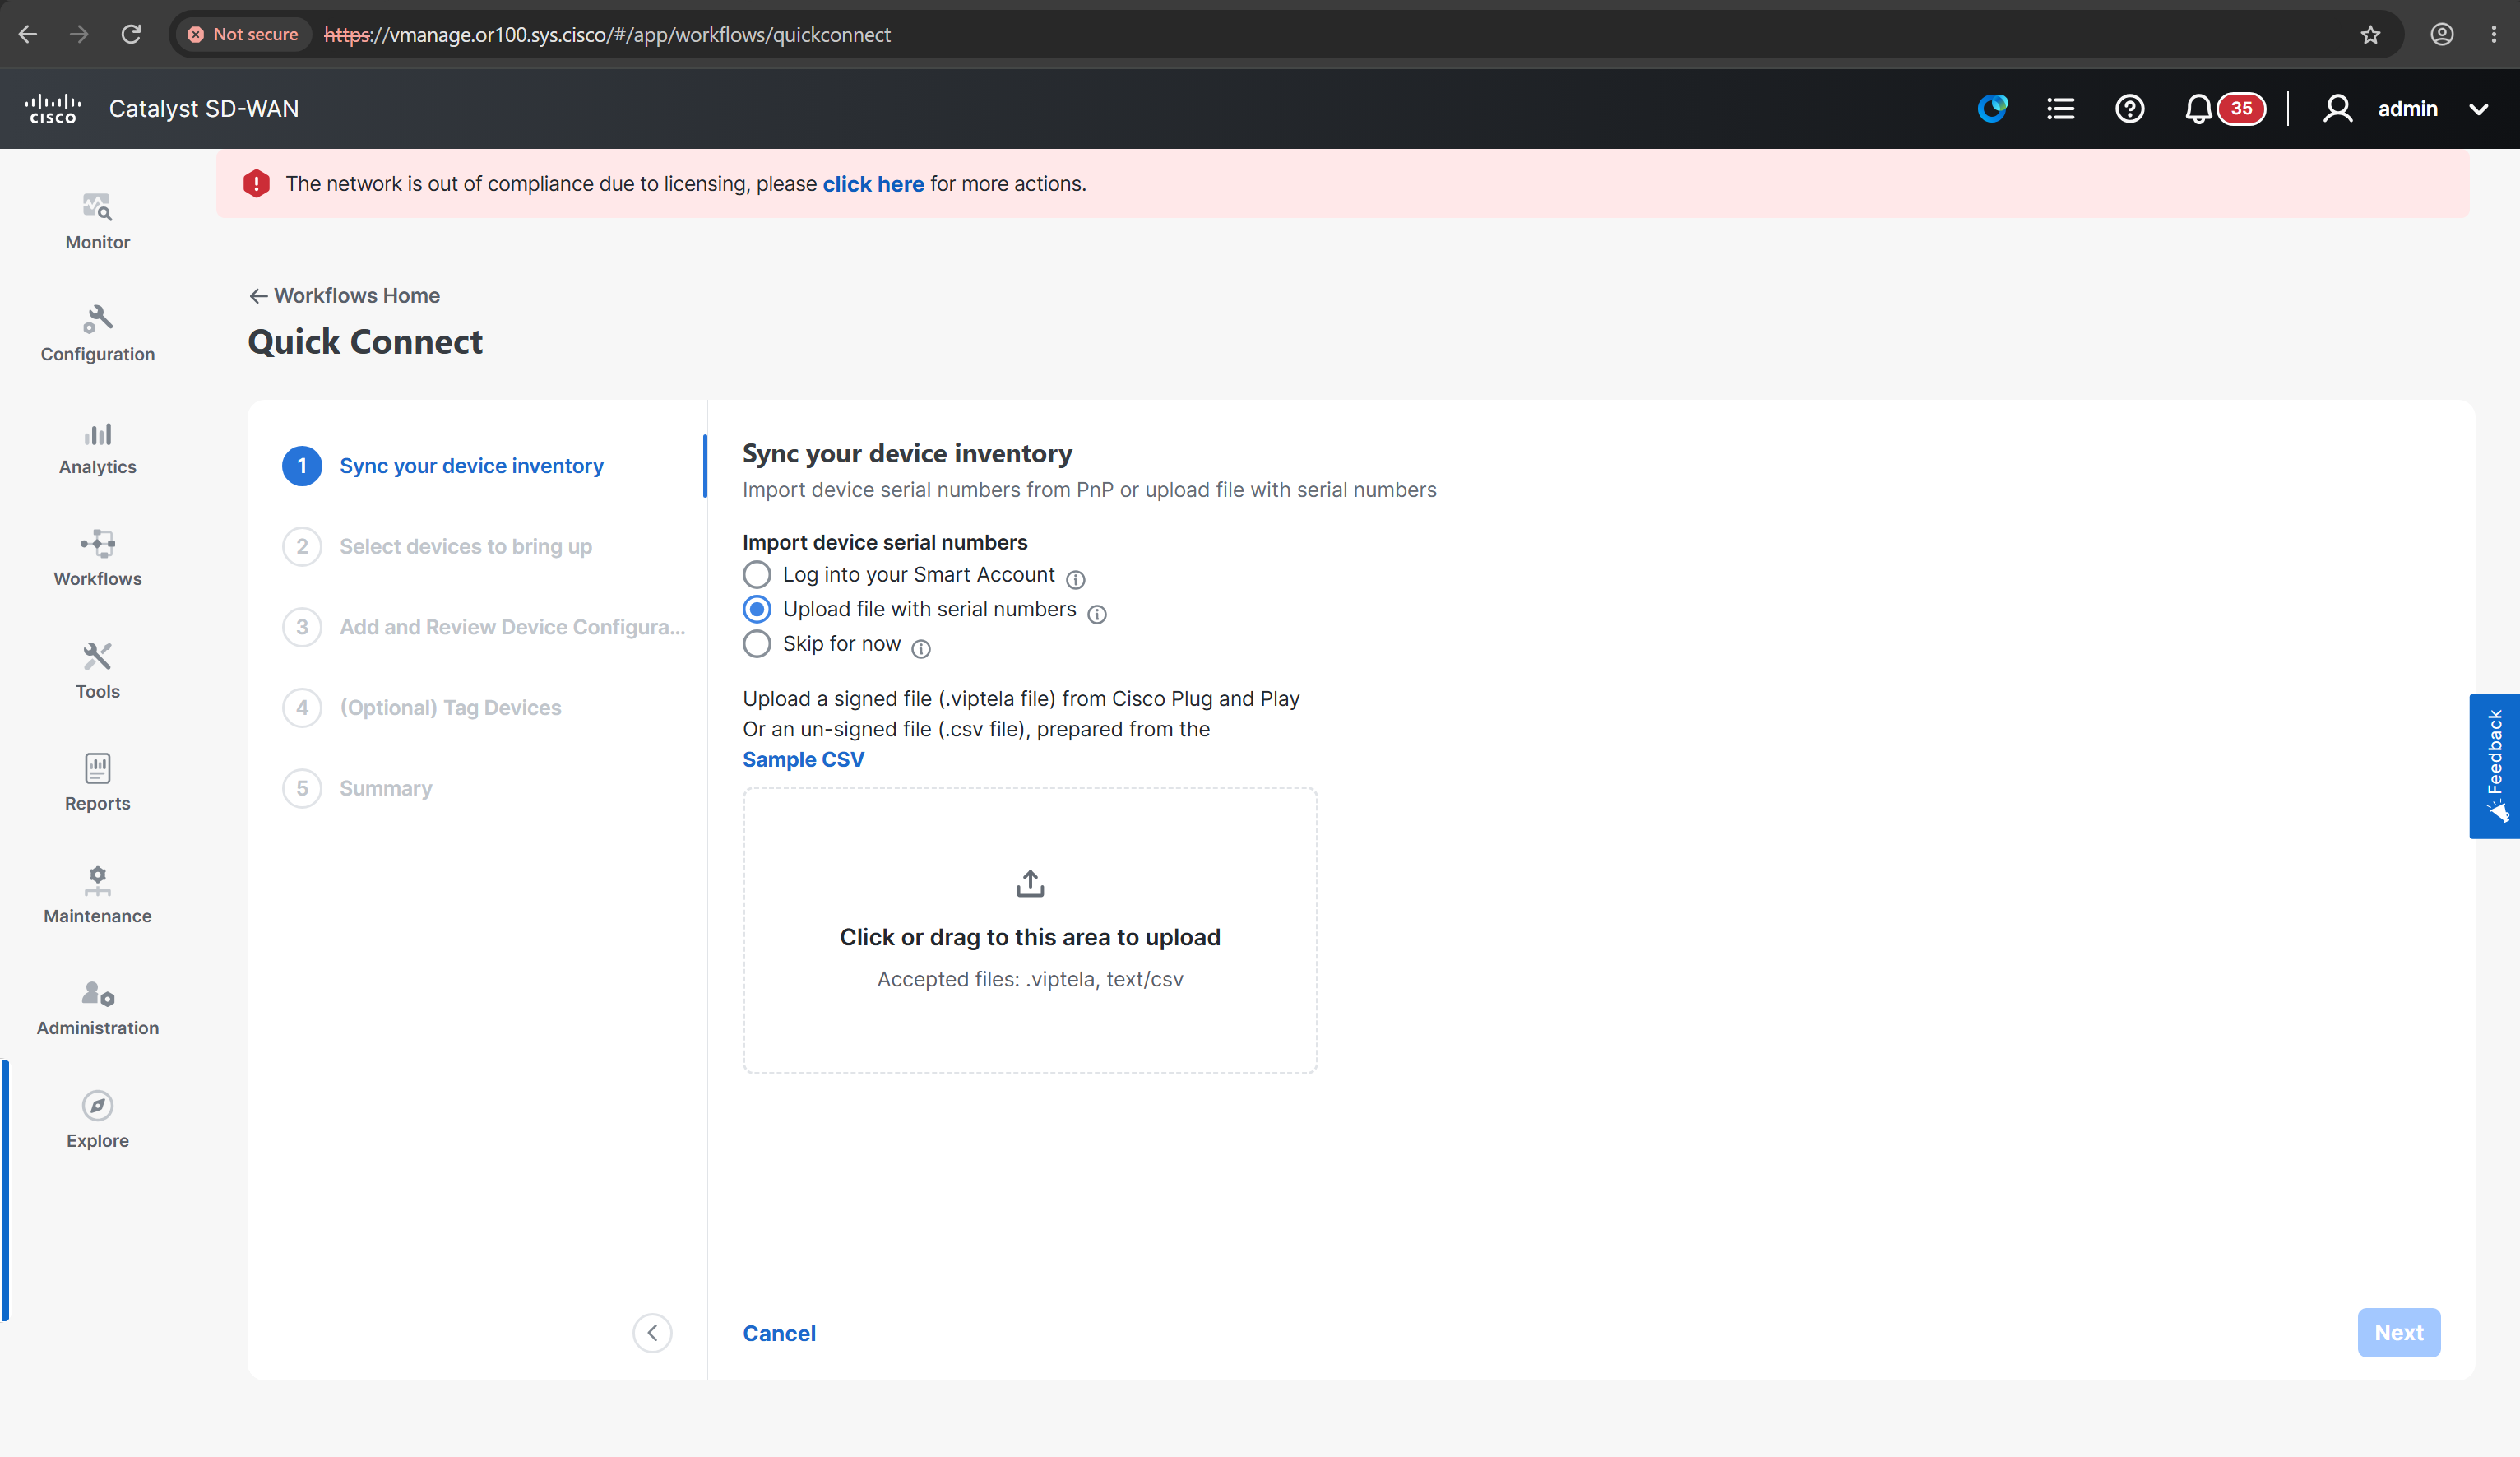
Task: Go back using the browser back arrow
Action: [28, 34]
